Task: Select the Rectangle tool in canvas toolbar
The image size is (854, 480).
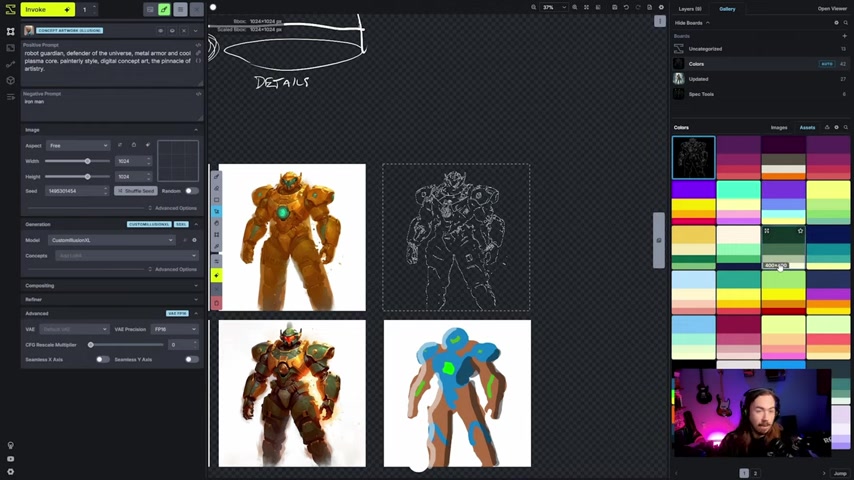Action: [216, 200]
